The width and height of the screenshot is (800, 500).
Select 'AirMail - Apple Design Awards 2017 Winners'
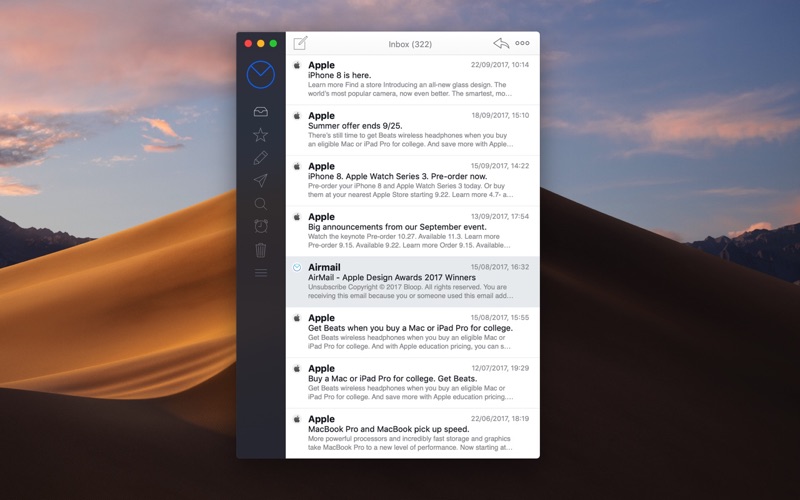[x=413, y=282]
